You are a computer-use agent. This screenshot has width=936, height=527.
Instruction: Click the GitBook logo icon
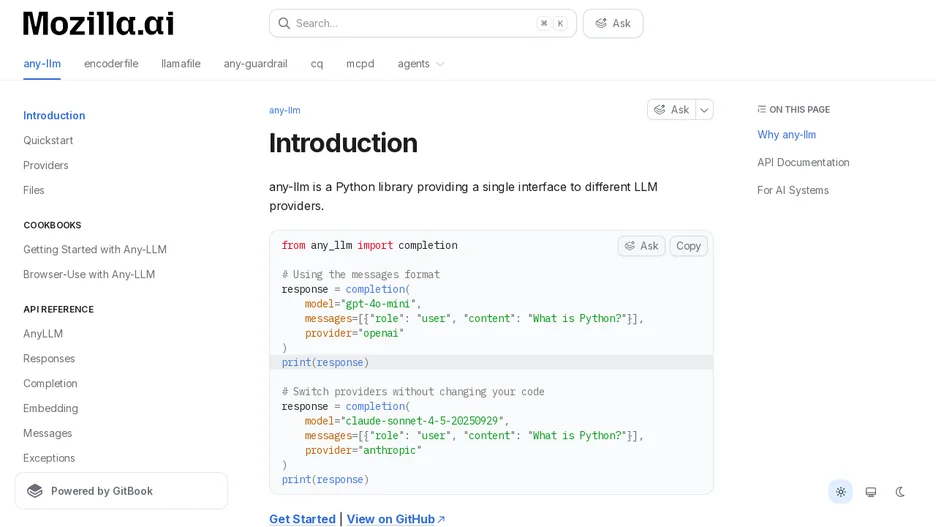tap(35, 491)
